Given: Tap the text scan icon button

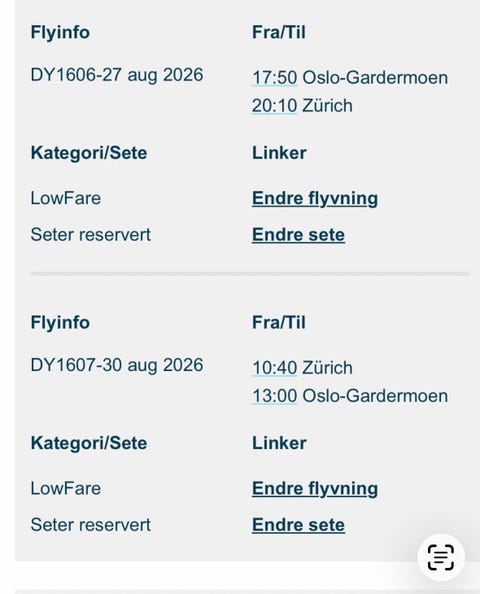Looking at the screenshot, I should 441,557.
